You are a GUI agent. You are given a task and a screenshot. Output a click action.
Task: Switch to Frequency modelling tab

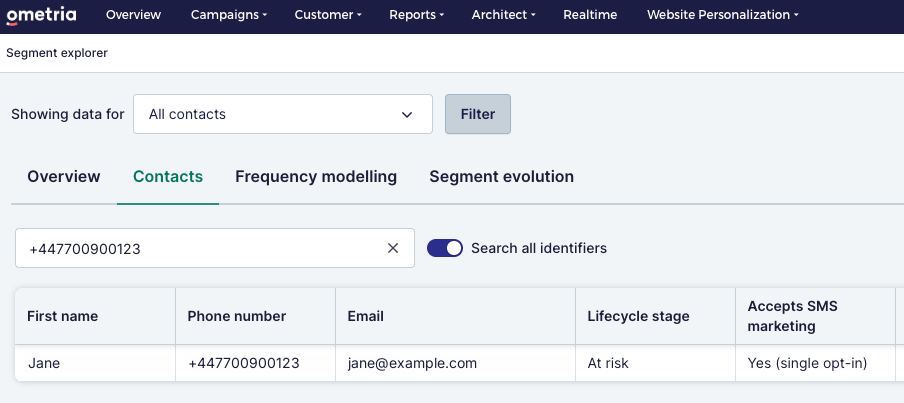click(x=316, y=176)
